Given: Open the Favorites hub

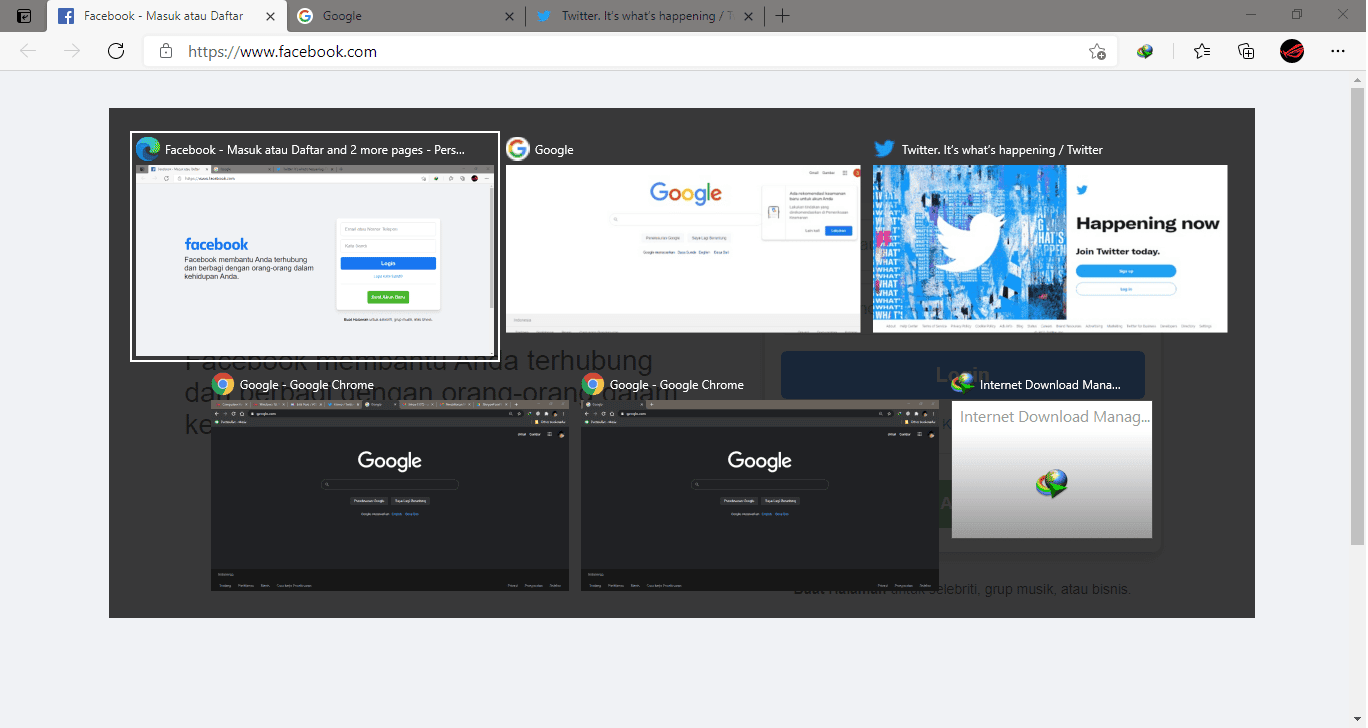Looking at the screenshot, I should coord(1201,51).
